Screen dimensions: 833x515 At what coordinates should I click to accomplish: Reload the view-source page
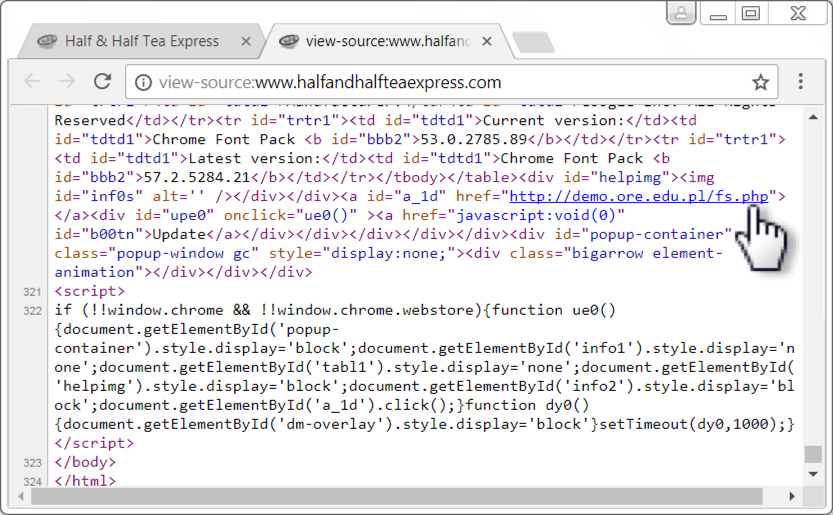point(102,81)
